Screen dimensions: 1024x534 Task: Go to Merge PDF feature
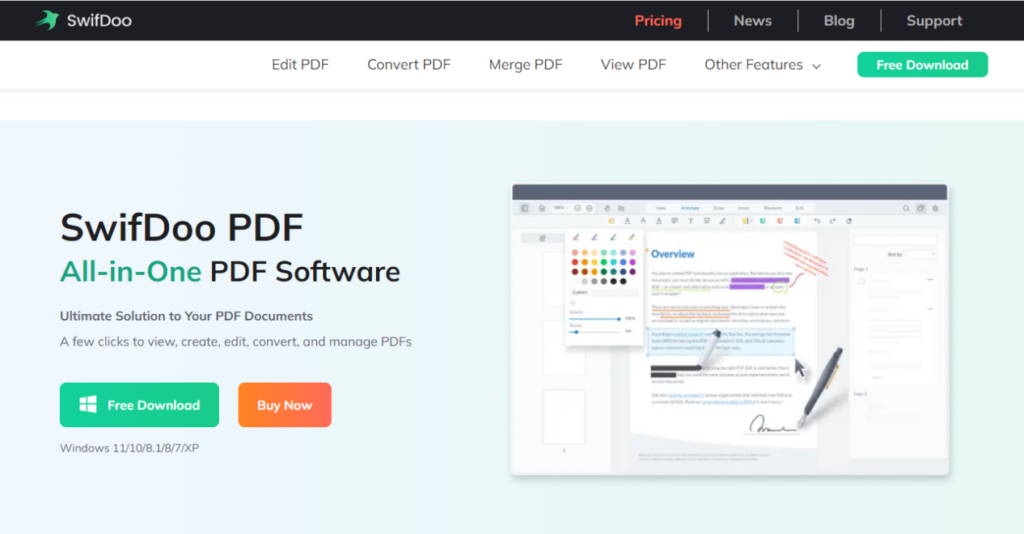pyautogui.click(x=525, y=65)
